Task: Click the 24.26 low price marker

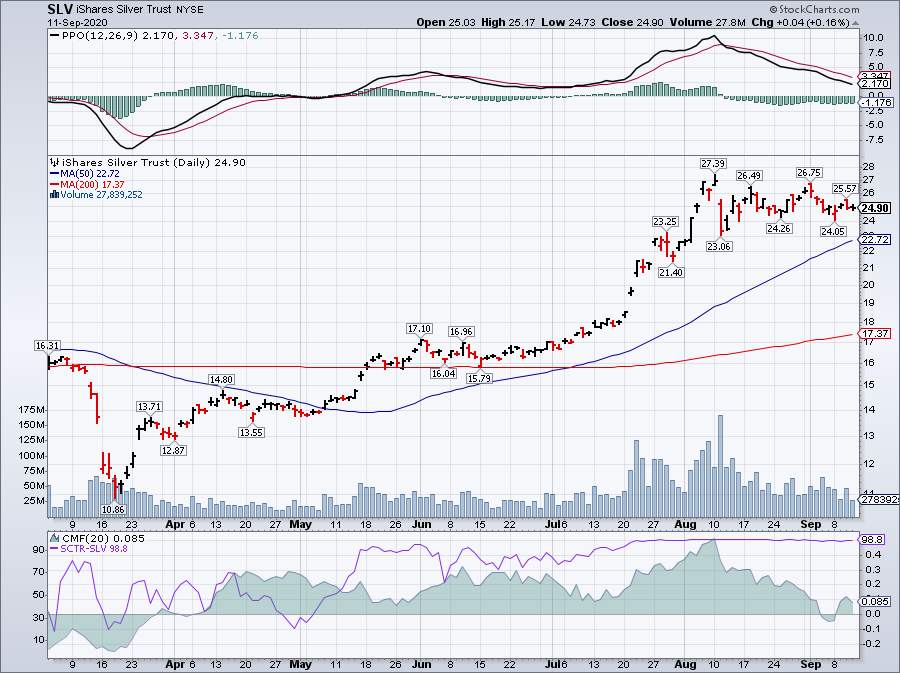Action: [779, 228]
